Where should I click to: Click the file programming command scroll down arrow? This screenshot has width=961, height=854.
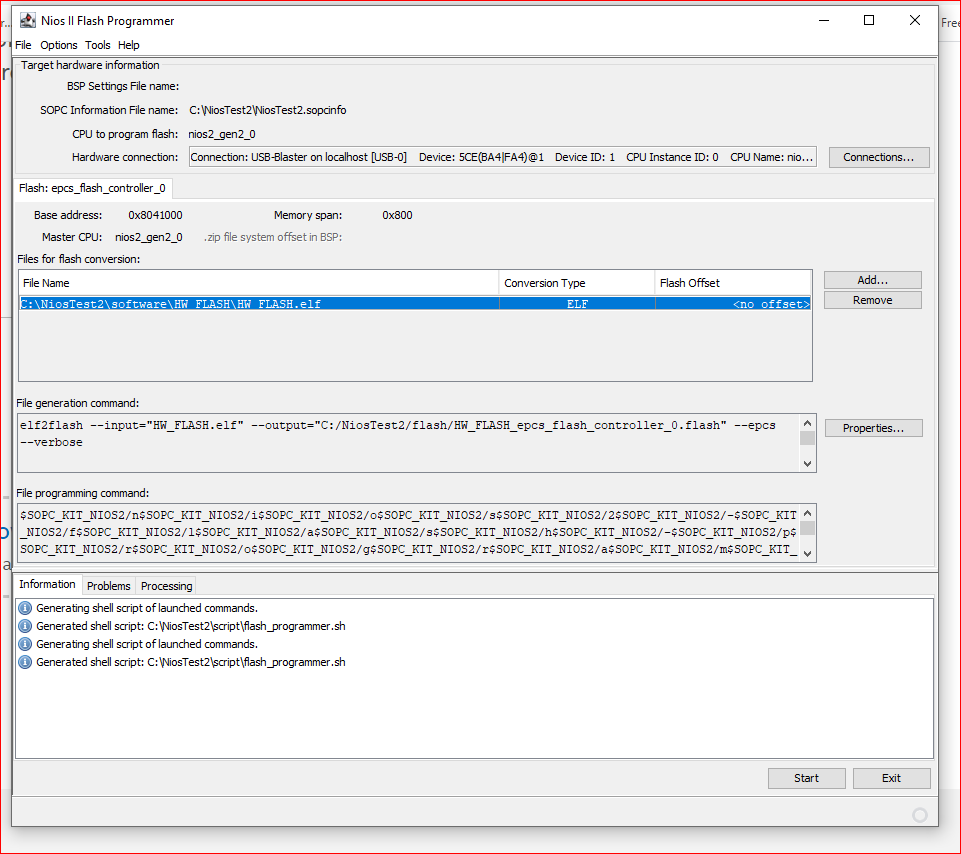[807, 553]
